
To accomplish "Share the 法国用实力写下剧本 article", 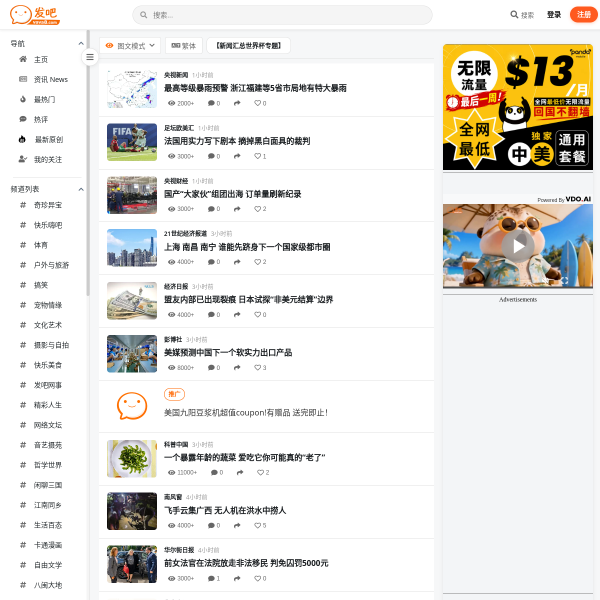I will (237, 156).
